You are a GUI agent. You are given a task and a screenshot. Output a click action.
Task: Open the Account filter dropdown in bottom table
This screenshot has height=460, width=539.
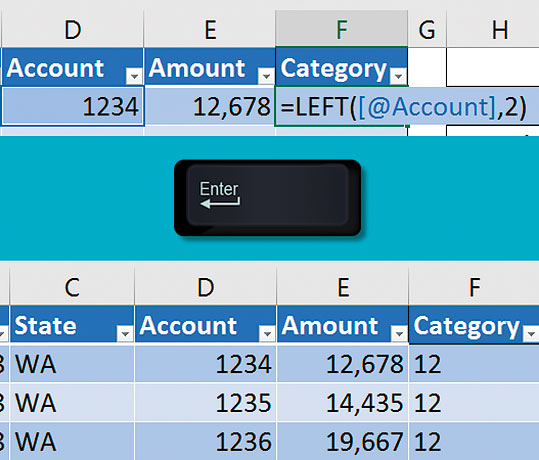point(267,333)
